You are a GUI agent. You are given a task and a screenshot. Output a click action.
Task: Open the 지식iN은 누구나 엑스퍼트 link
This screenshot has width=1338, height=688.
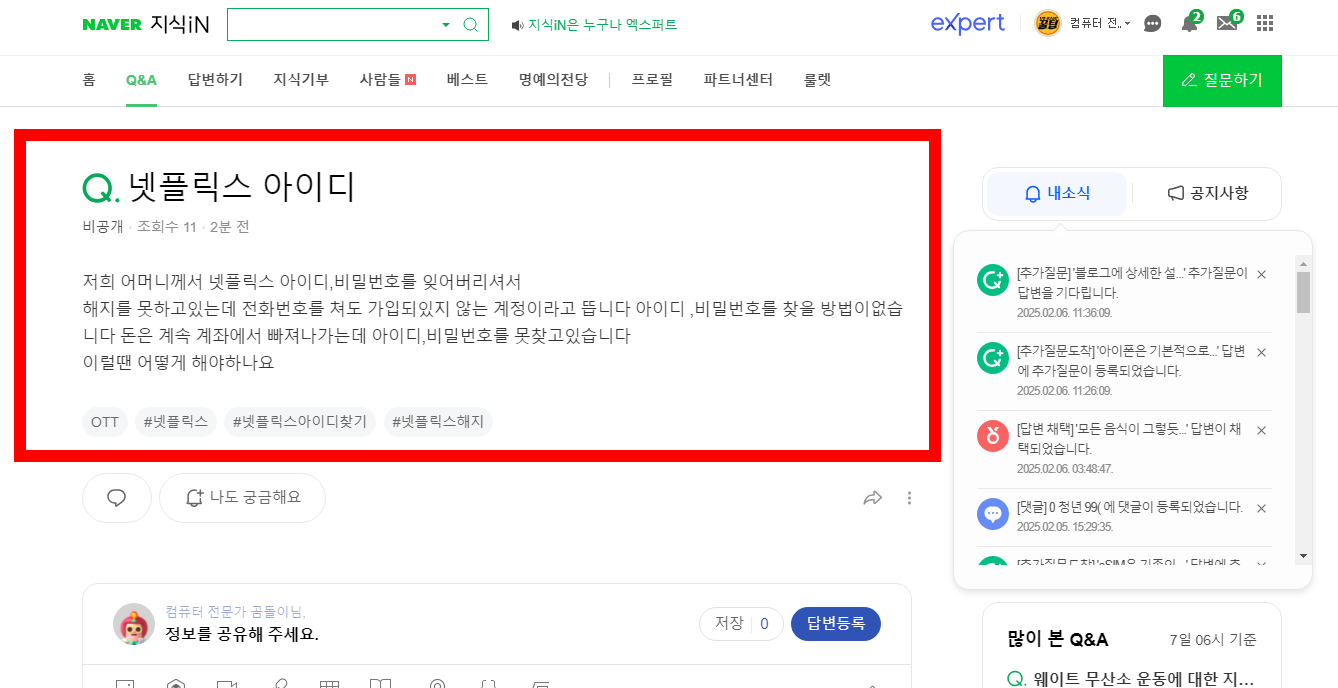coord(602,25)
